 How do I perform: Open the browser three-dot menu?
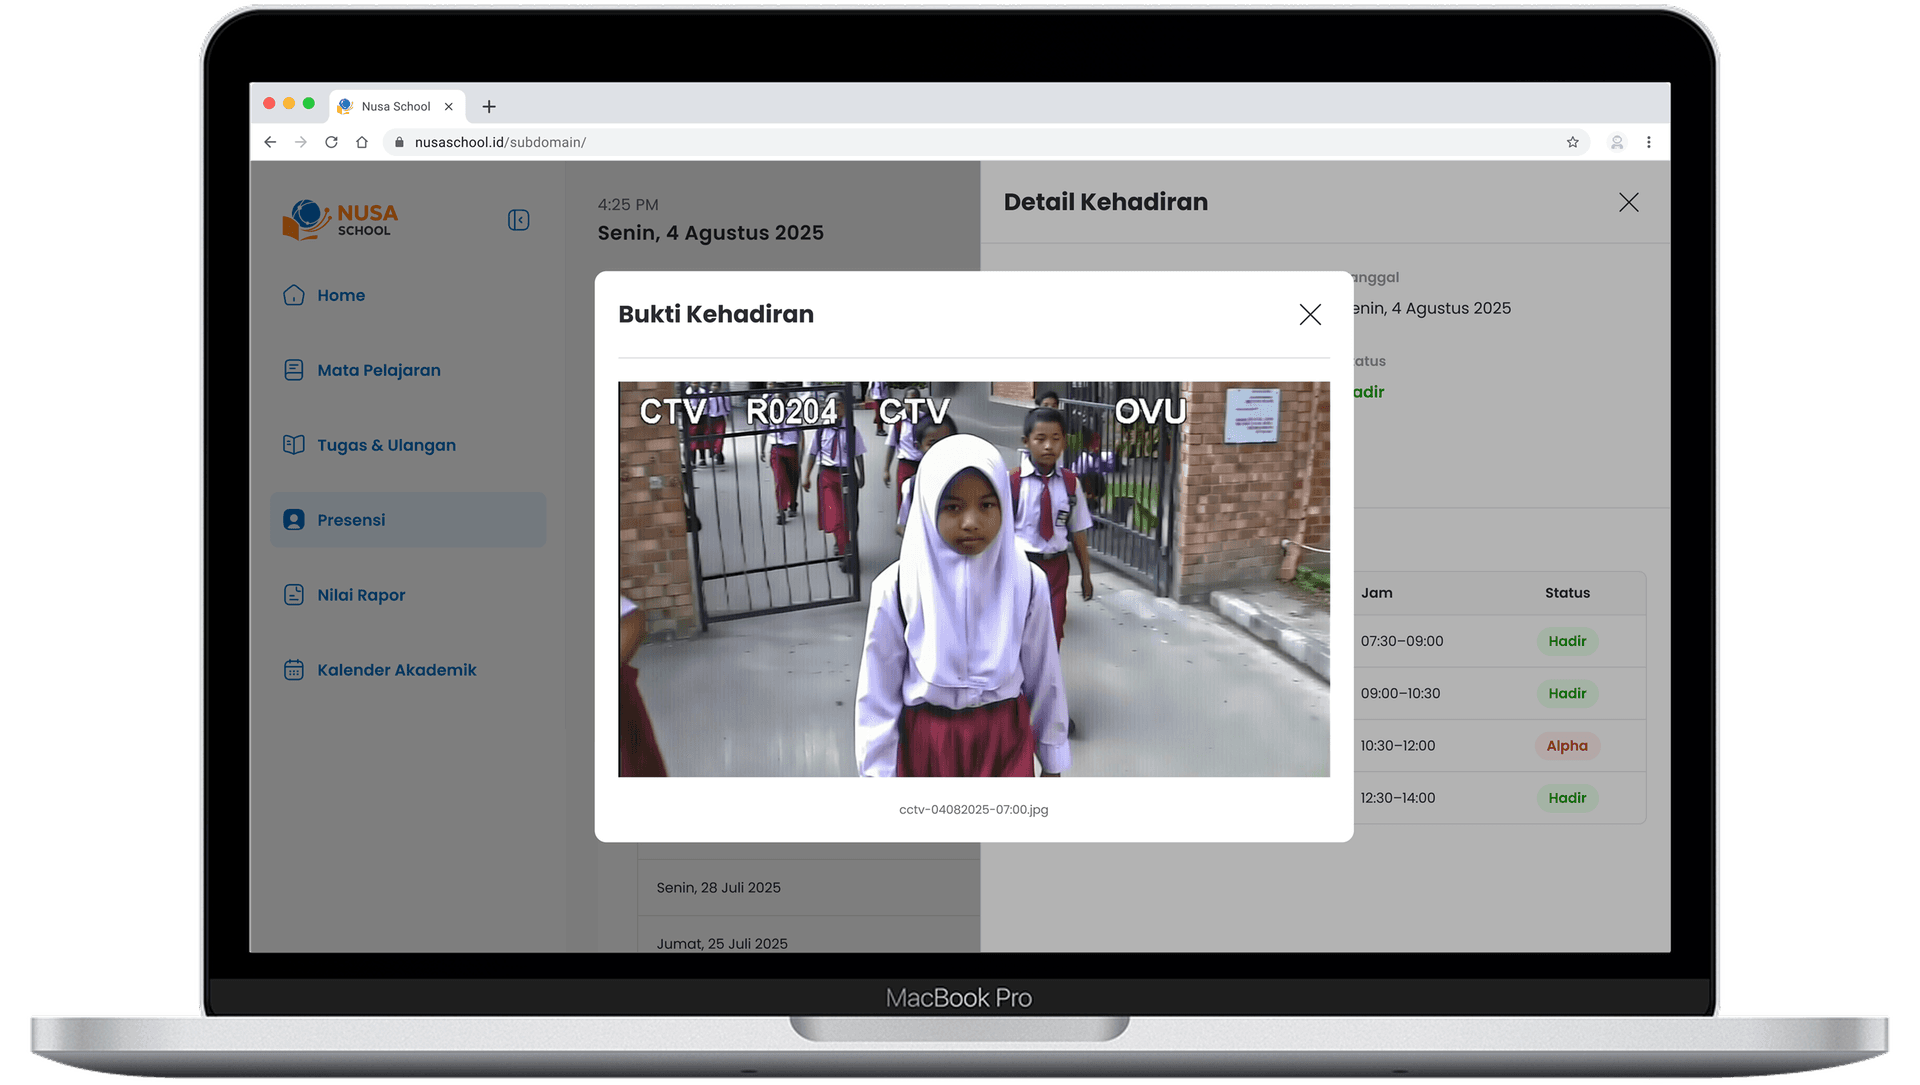pyautogui.click(x=1649, y=142)
